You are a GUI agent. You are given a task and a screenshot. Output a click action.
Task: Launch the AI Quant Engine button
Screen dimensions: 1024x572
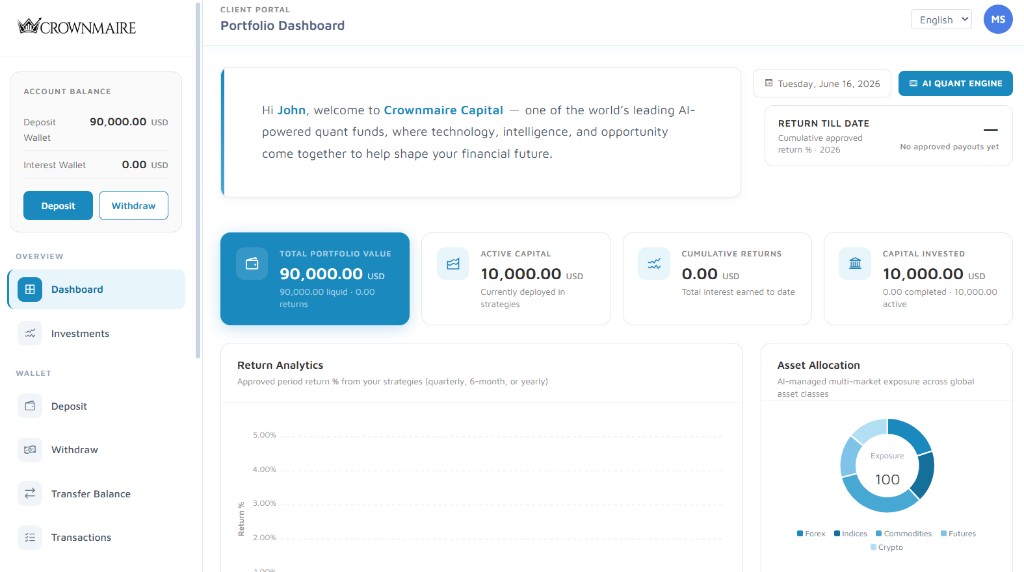(955, 83)
